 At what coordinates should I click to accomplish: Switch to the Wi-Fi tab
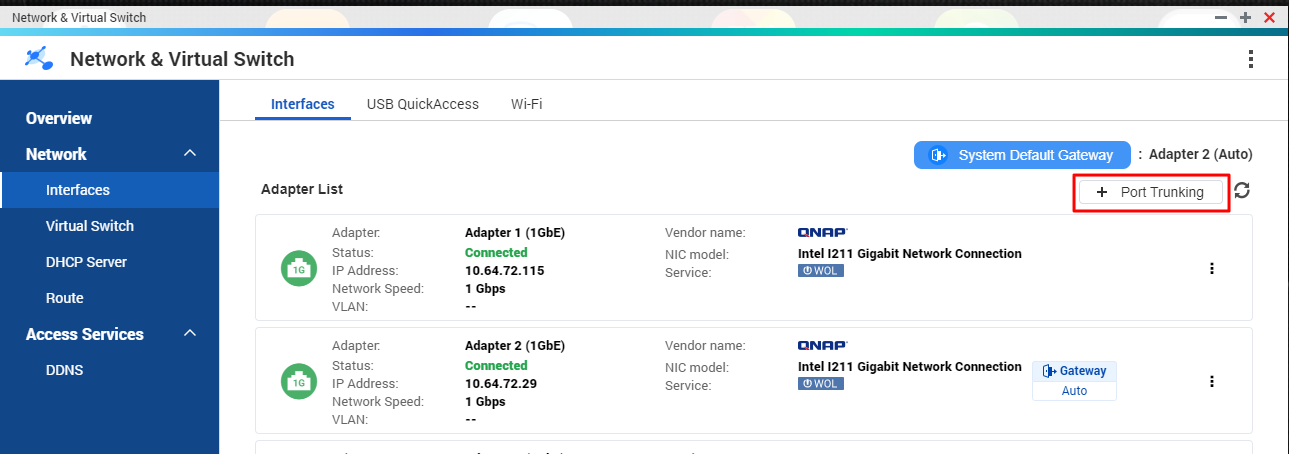(x=526, y=104)
